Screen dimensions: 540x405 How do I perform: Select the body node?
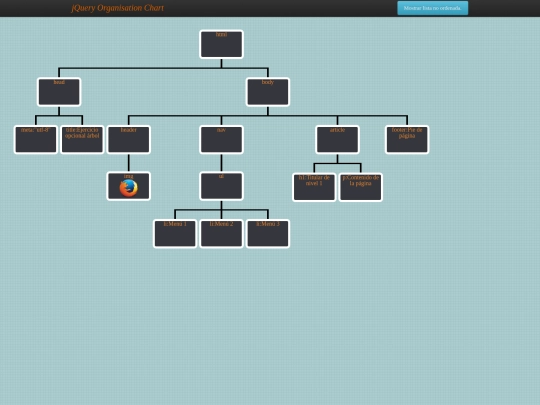[x=268, y=92]
